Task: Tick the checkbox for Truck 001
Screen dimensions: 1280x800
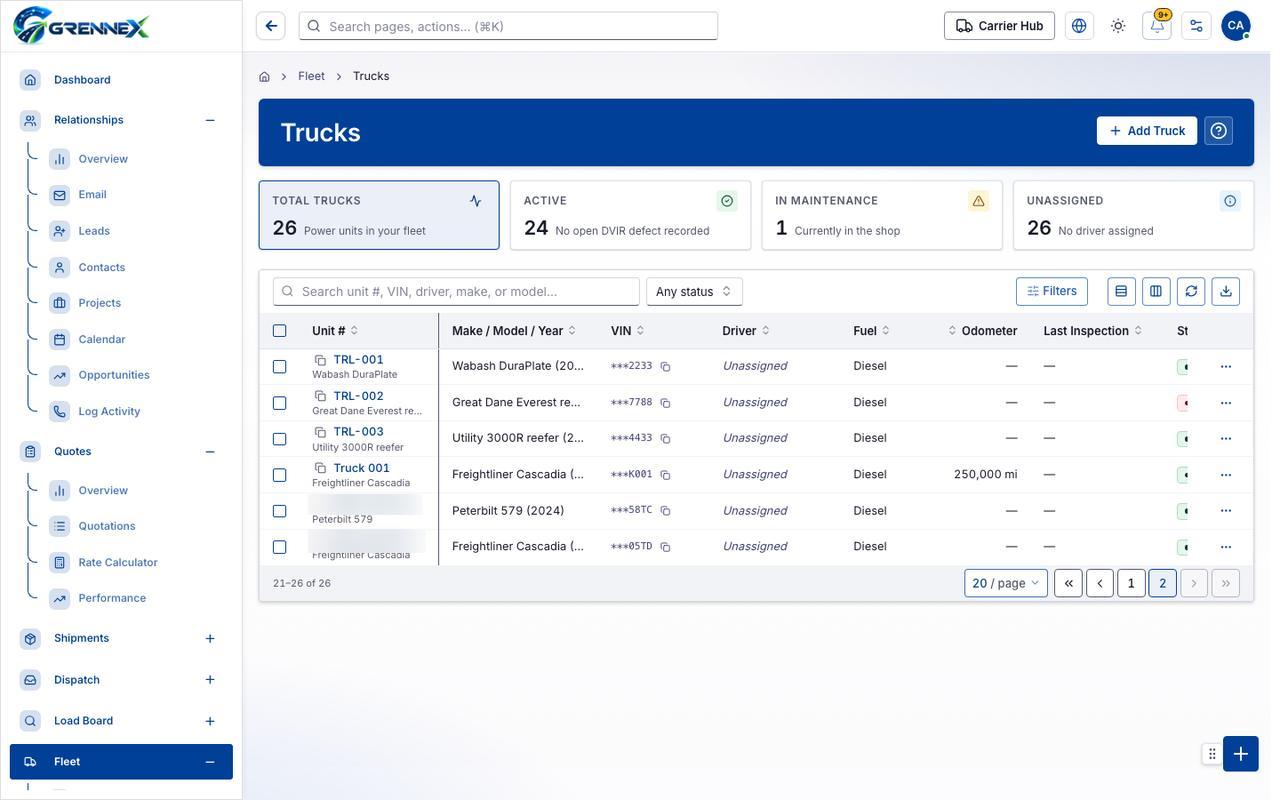Action: point(280,475)
